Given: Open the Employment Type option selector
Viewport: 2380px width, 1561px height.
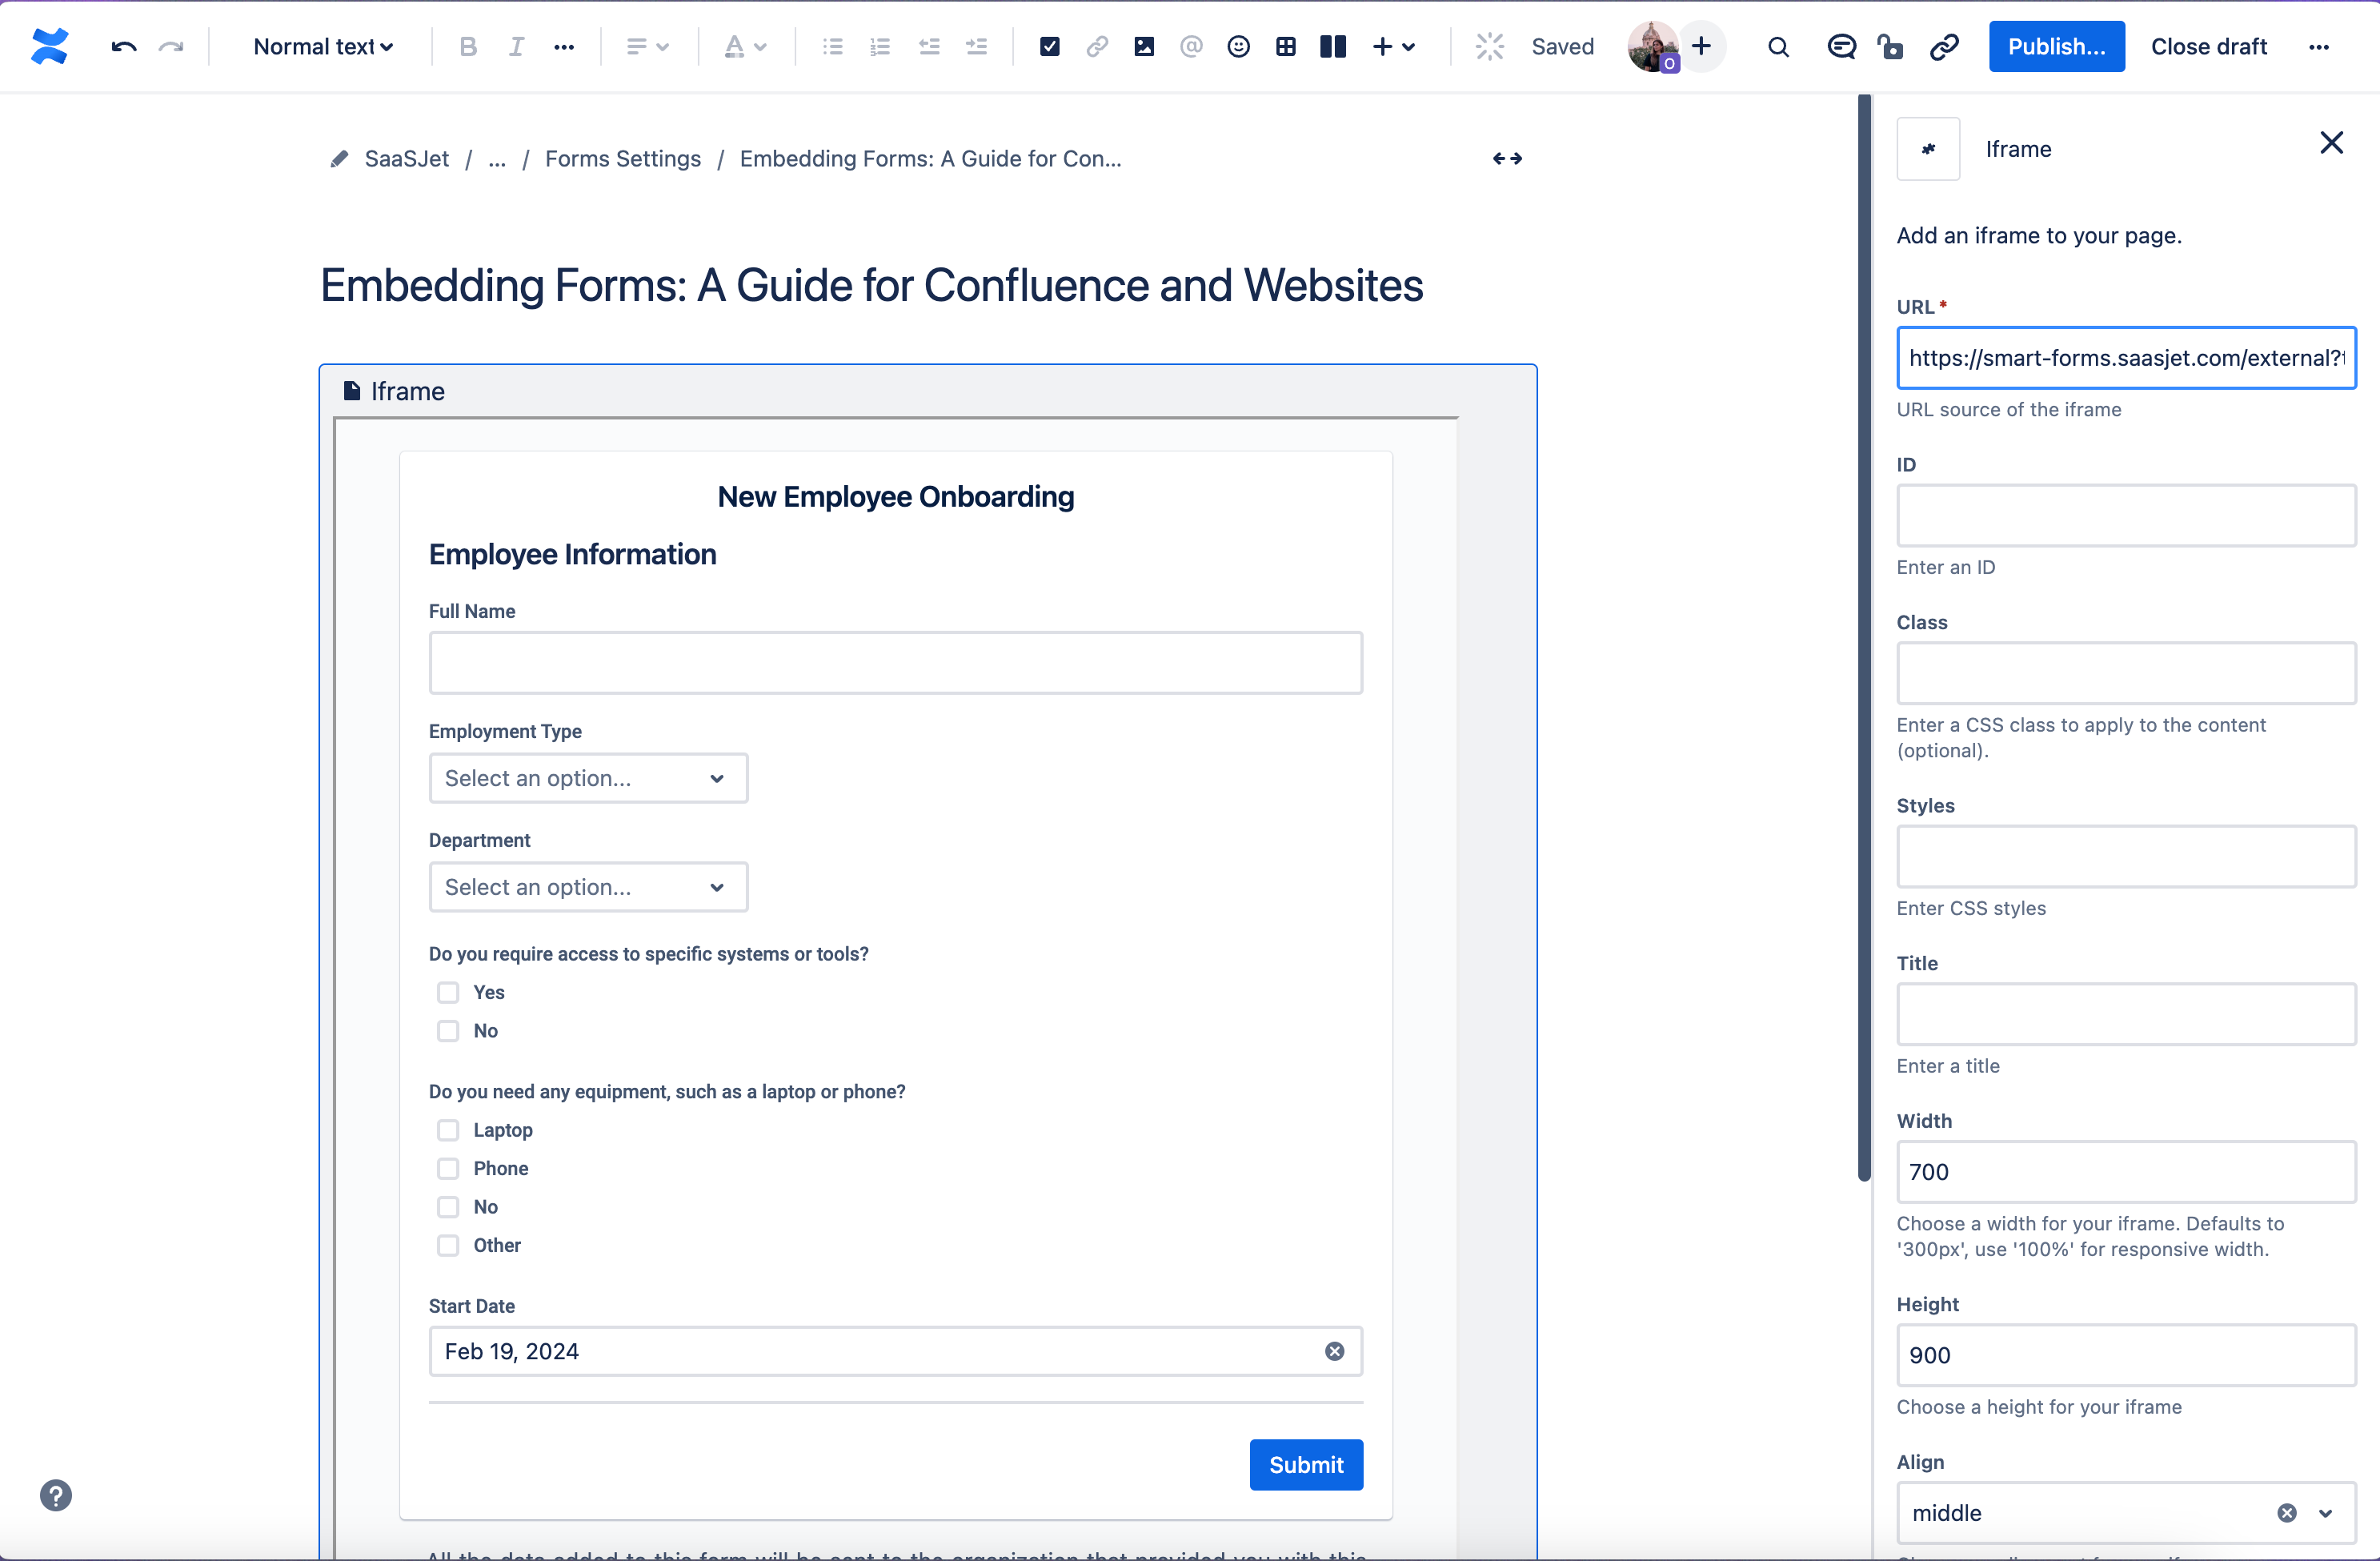Looking at the screenshot, I should 588,778.
